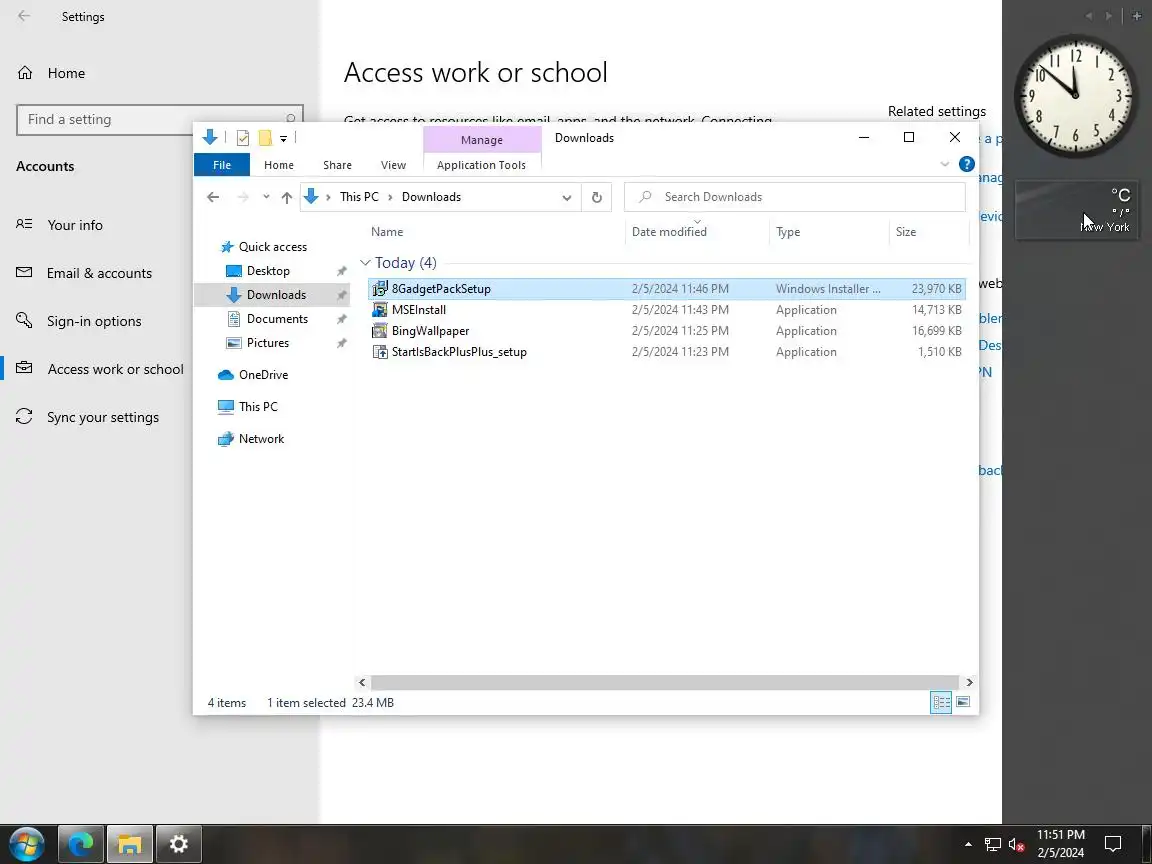Click This PC in the address breadcrumb
The image size is (1152, 864).
pyautogui.click(x=359, y=197)
